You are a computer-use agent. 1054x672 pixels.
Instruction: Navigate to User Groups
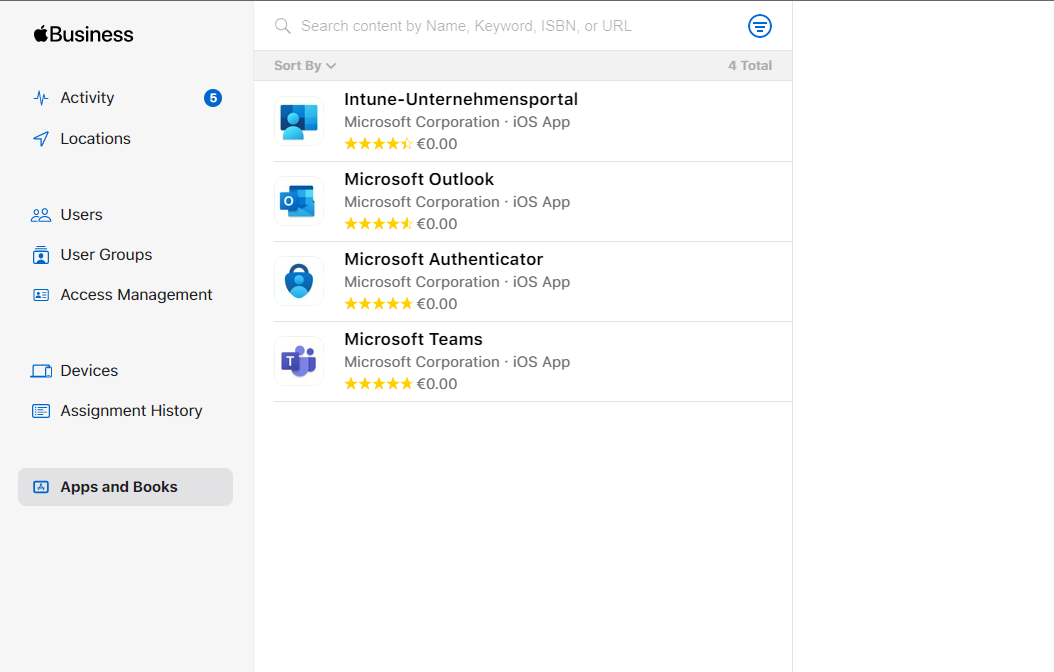point(106,255)
